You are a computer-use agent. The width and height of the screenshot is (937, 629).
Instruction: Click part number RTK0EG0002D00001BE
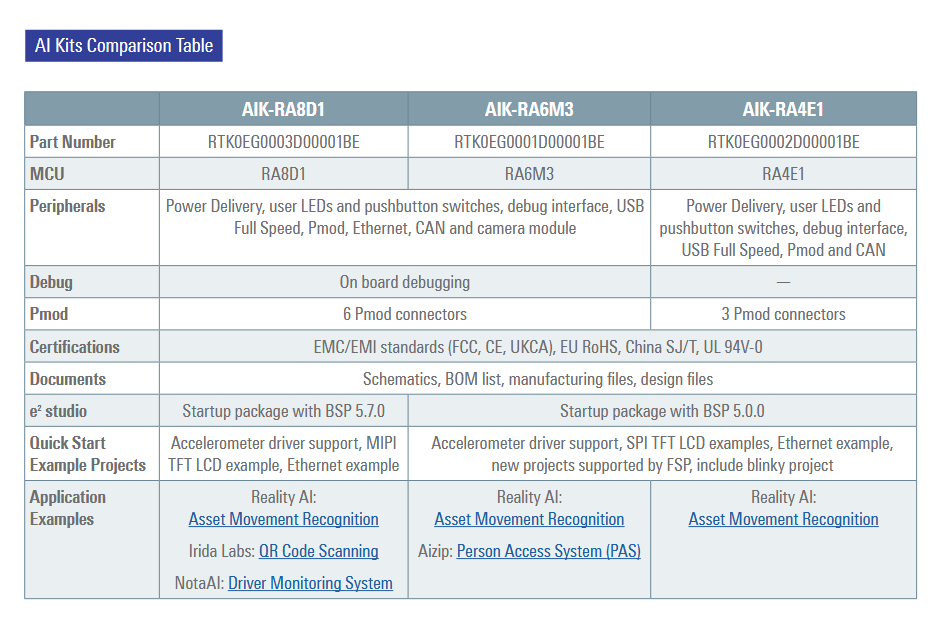tap(783, 142)
